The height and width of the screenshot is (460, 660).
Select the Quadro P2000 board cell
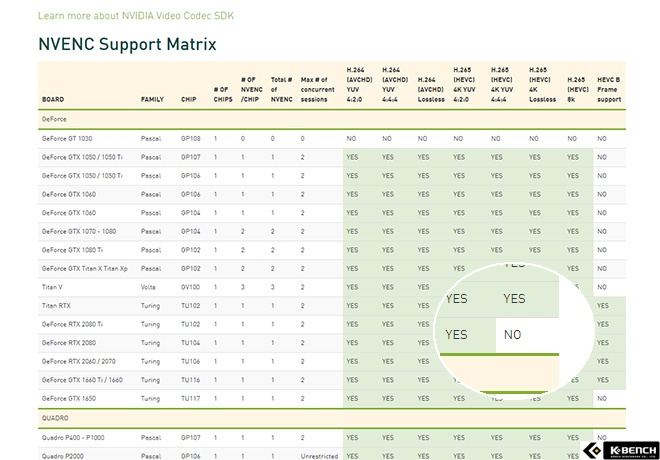(62, 456)
